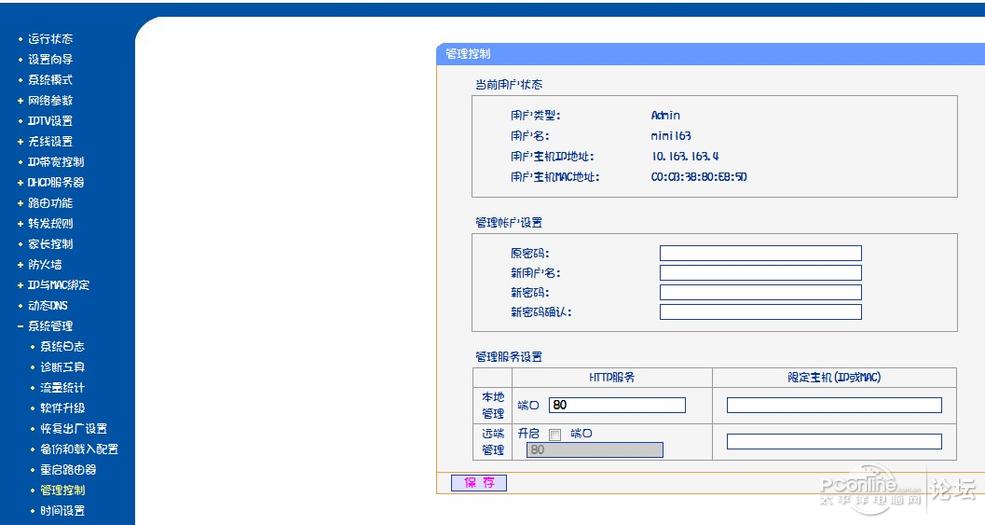The height and width of the screenshot is (525, 985).
Task: Click the MAC address value C0:CB:38:80:E8:5D
Action: point(699,177)
